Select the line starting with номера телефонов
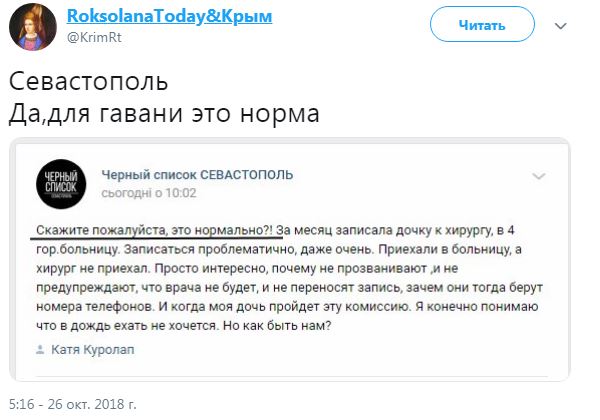Screen dimensions: 600x420 click(287, 307)
